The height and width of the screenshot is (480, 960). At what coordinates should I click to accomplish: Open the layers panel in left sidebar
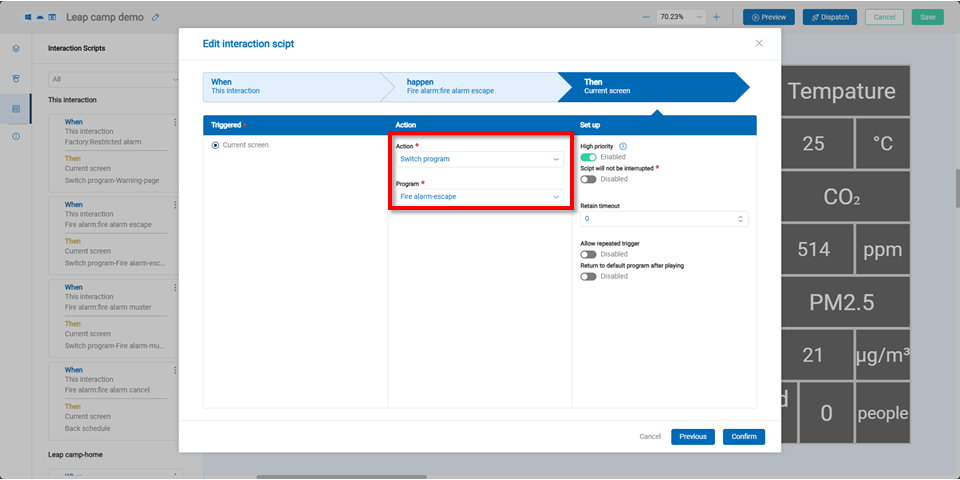[x=16, y=48]
